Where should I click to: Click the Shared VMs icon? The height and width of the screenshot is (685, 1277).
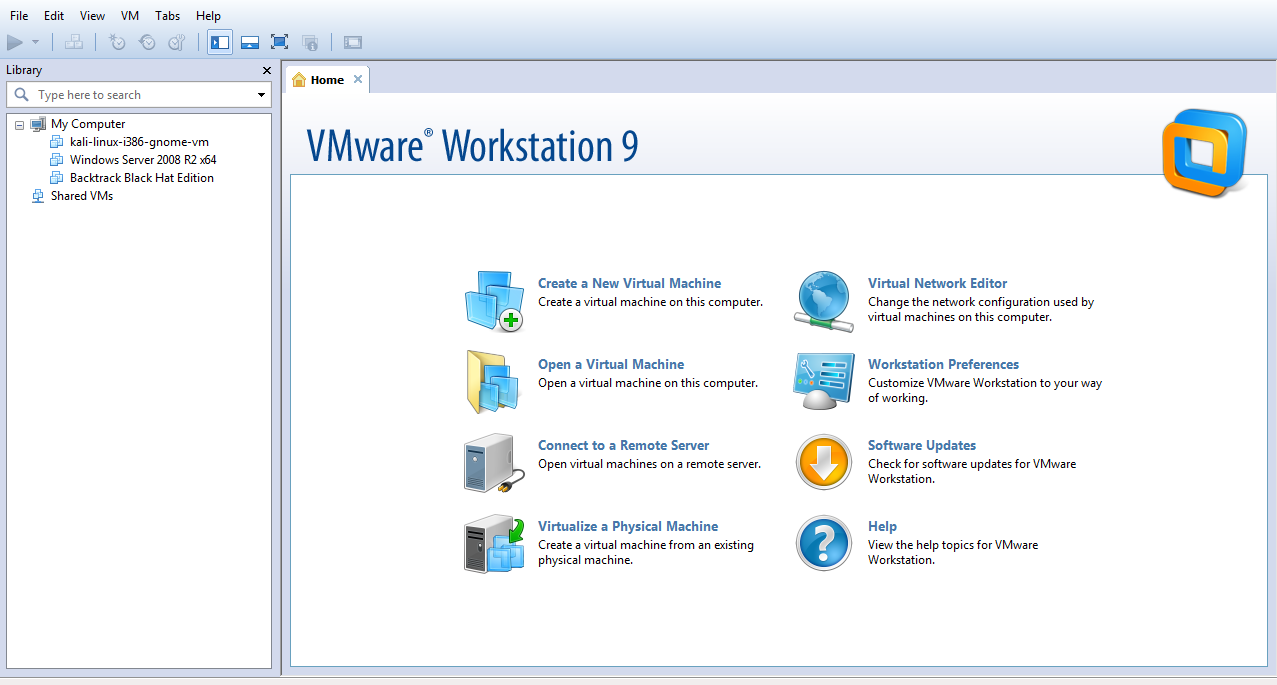38,196
